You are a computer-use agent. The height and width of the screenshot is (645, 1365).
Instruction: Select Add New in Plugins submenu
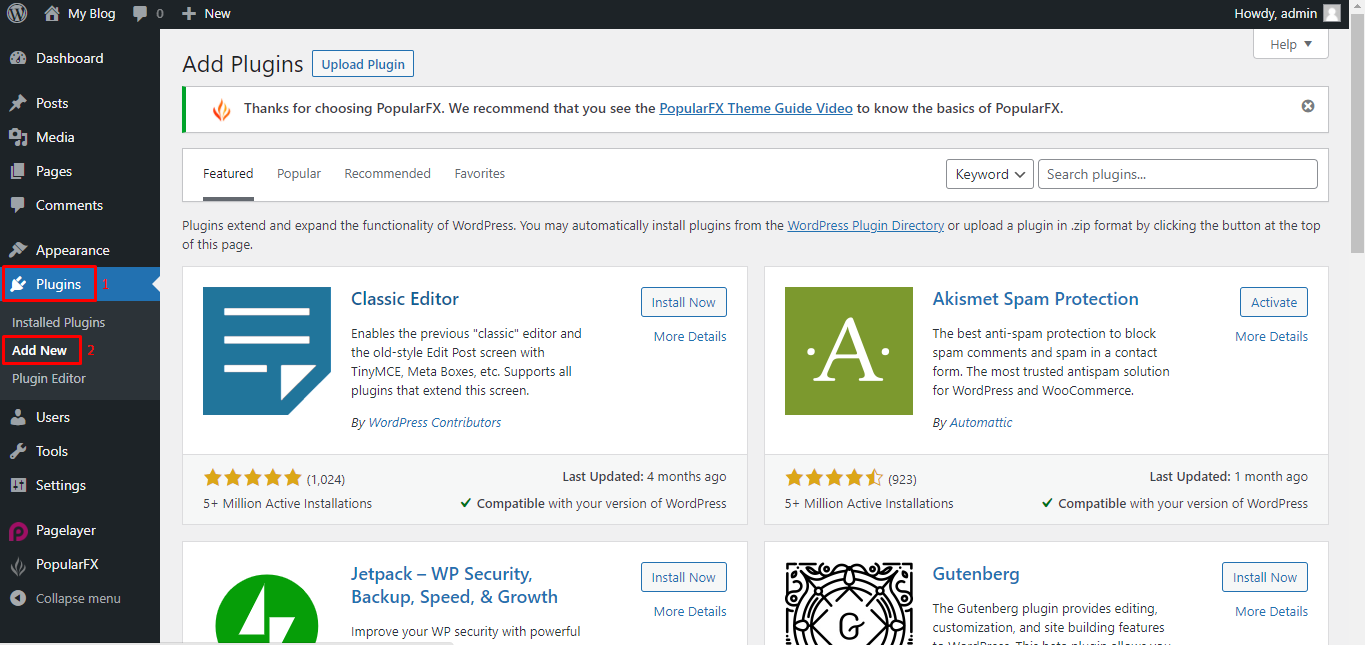click(40, 350)
